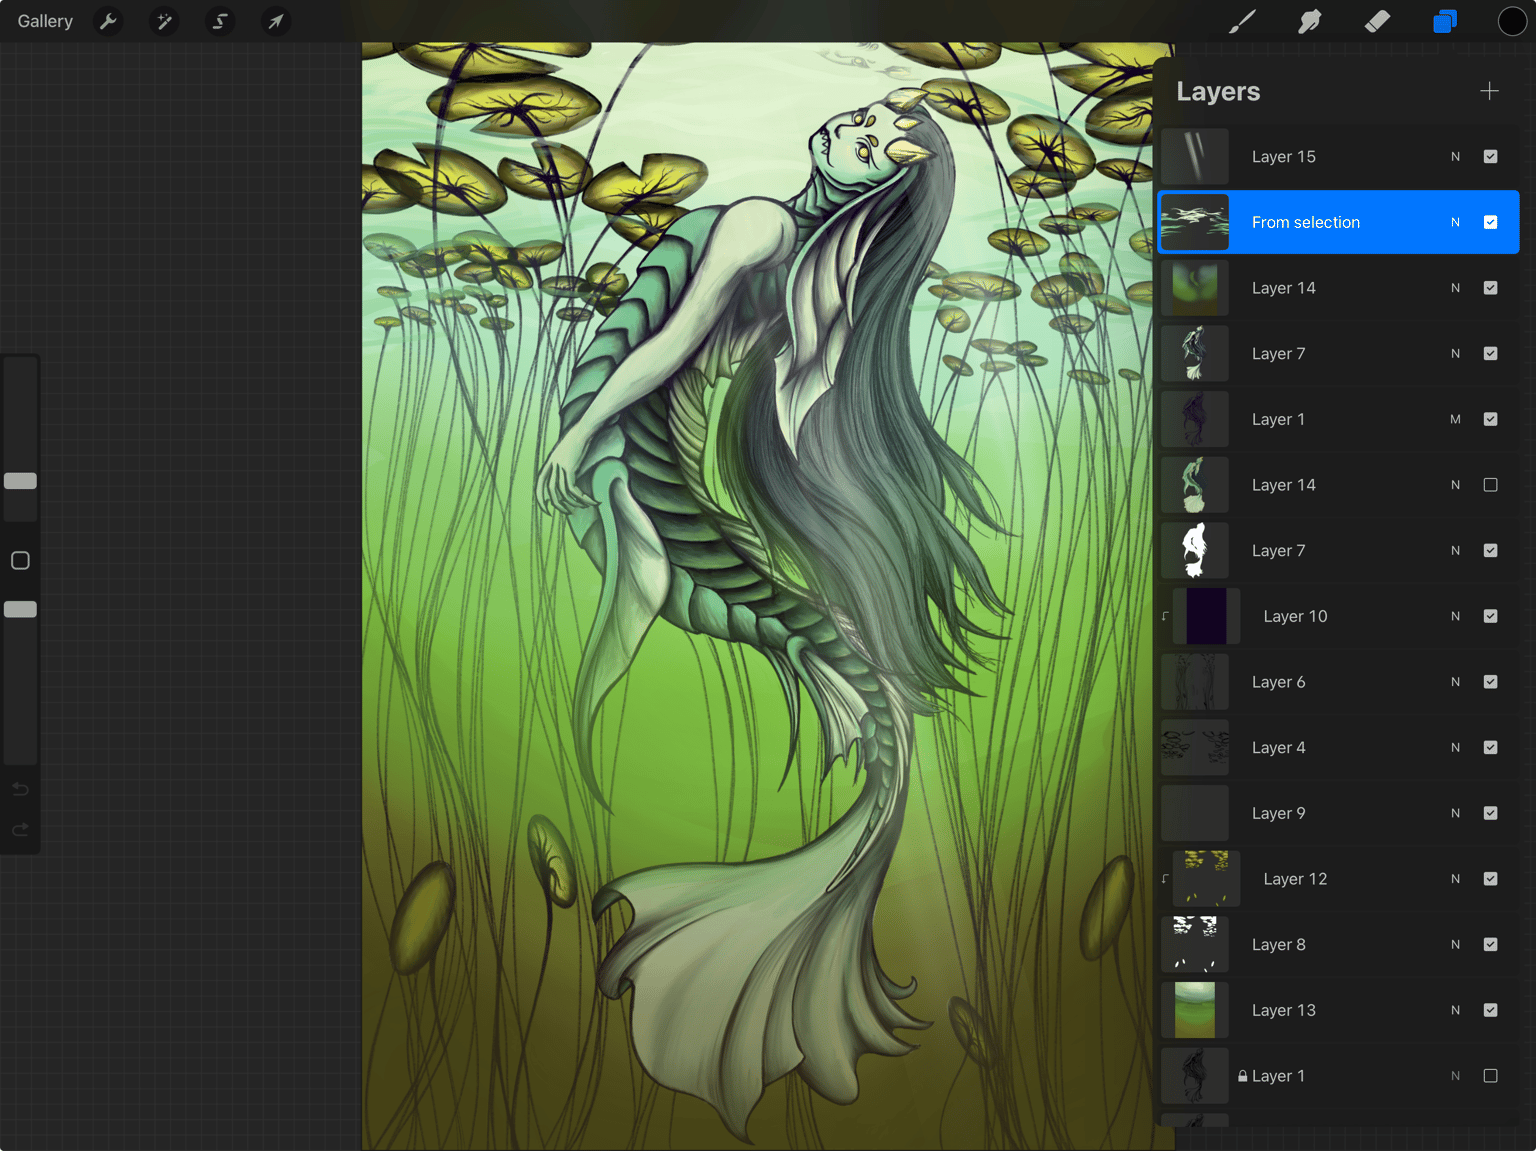Open blend mode N for Layer 15

coord(1455,157)
